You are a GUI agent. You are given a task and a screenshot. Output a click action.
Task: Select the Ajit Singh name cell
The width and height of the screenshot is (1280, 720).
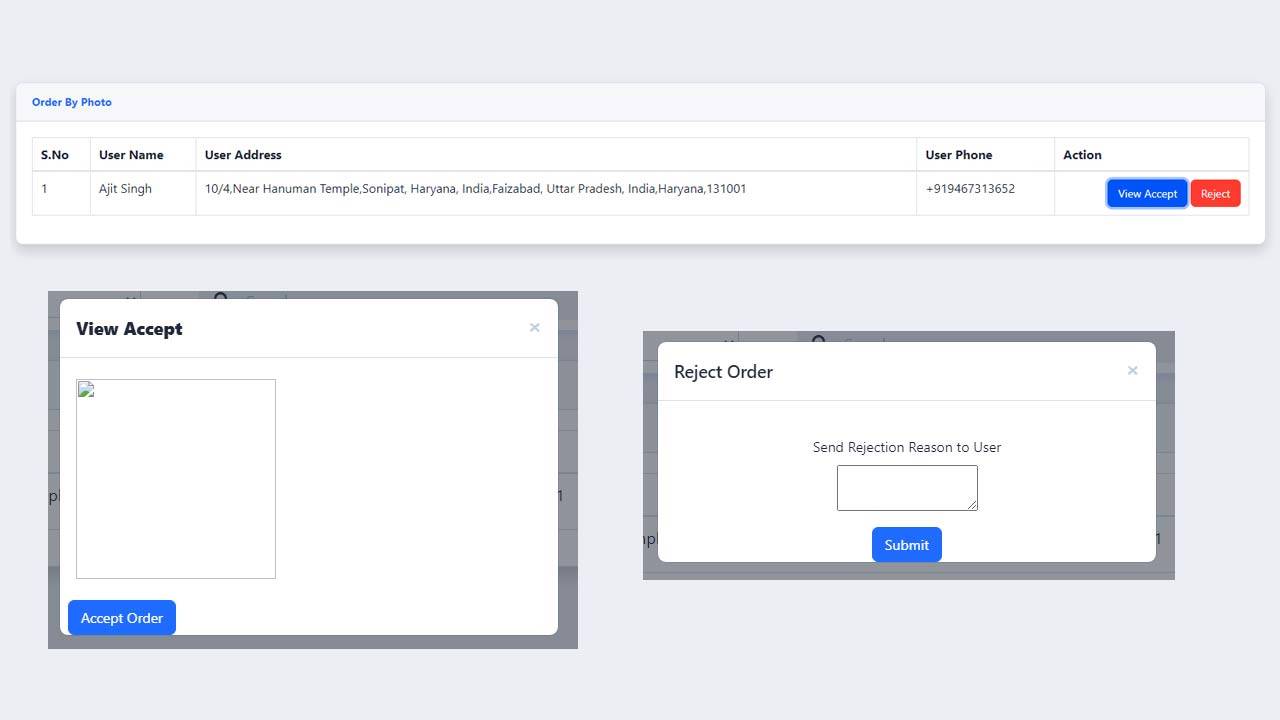(125, 189)
